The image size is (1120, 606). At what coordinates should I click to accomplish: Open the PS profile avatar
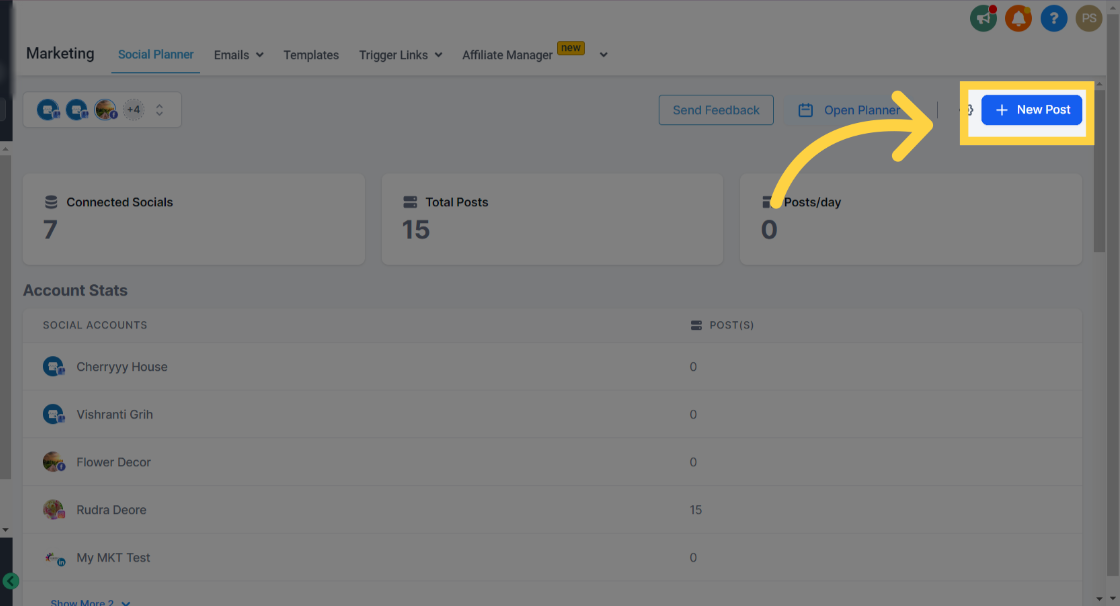click(1089, 18)
